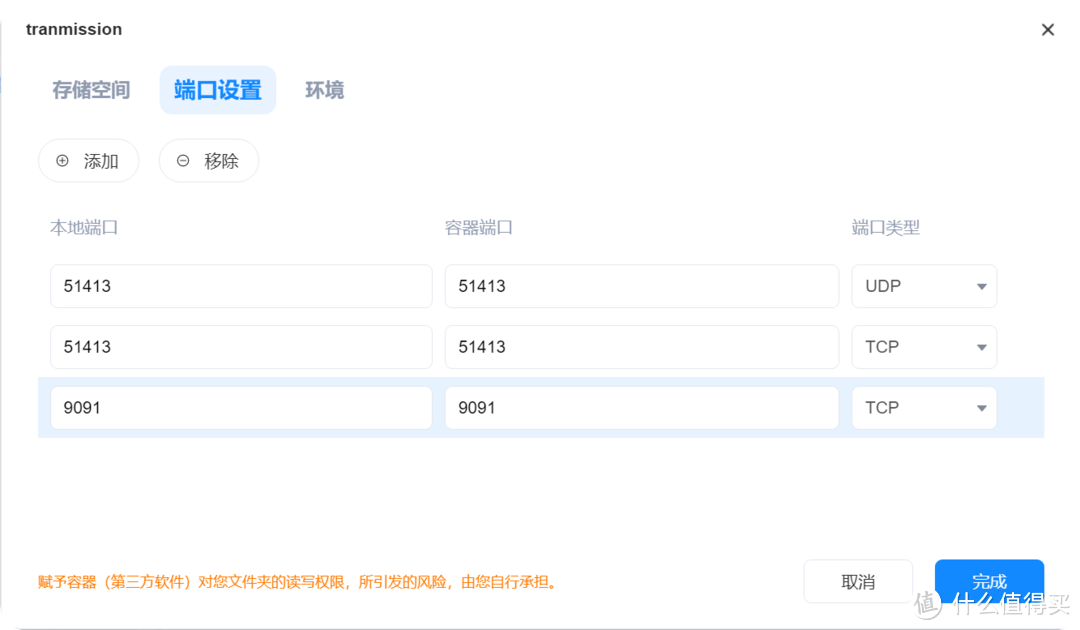Screen dimensions: 1080x630
Task: Open the UDP port type dropdown
Action: pos(922,286)
